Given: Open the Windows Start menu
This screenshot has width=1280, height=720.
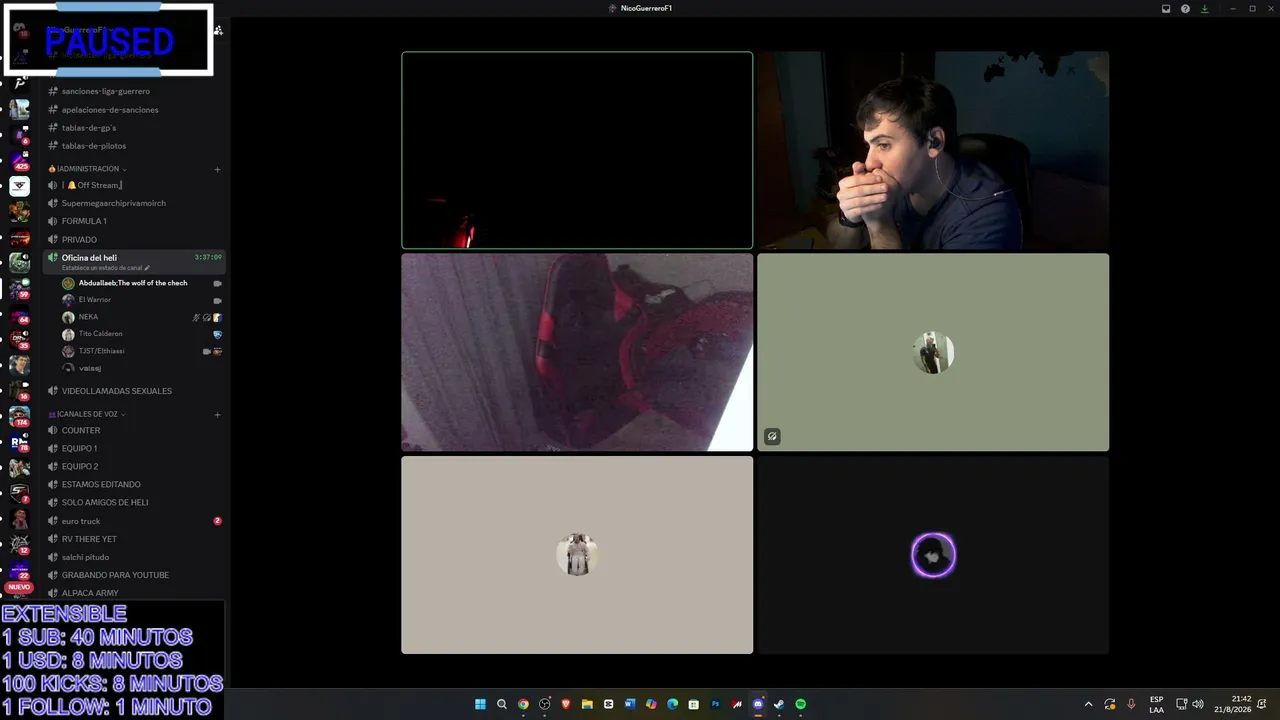Looking at the screenshot, I should click(480, 704).
